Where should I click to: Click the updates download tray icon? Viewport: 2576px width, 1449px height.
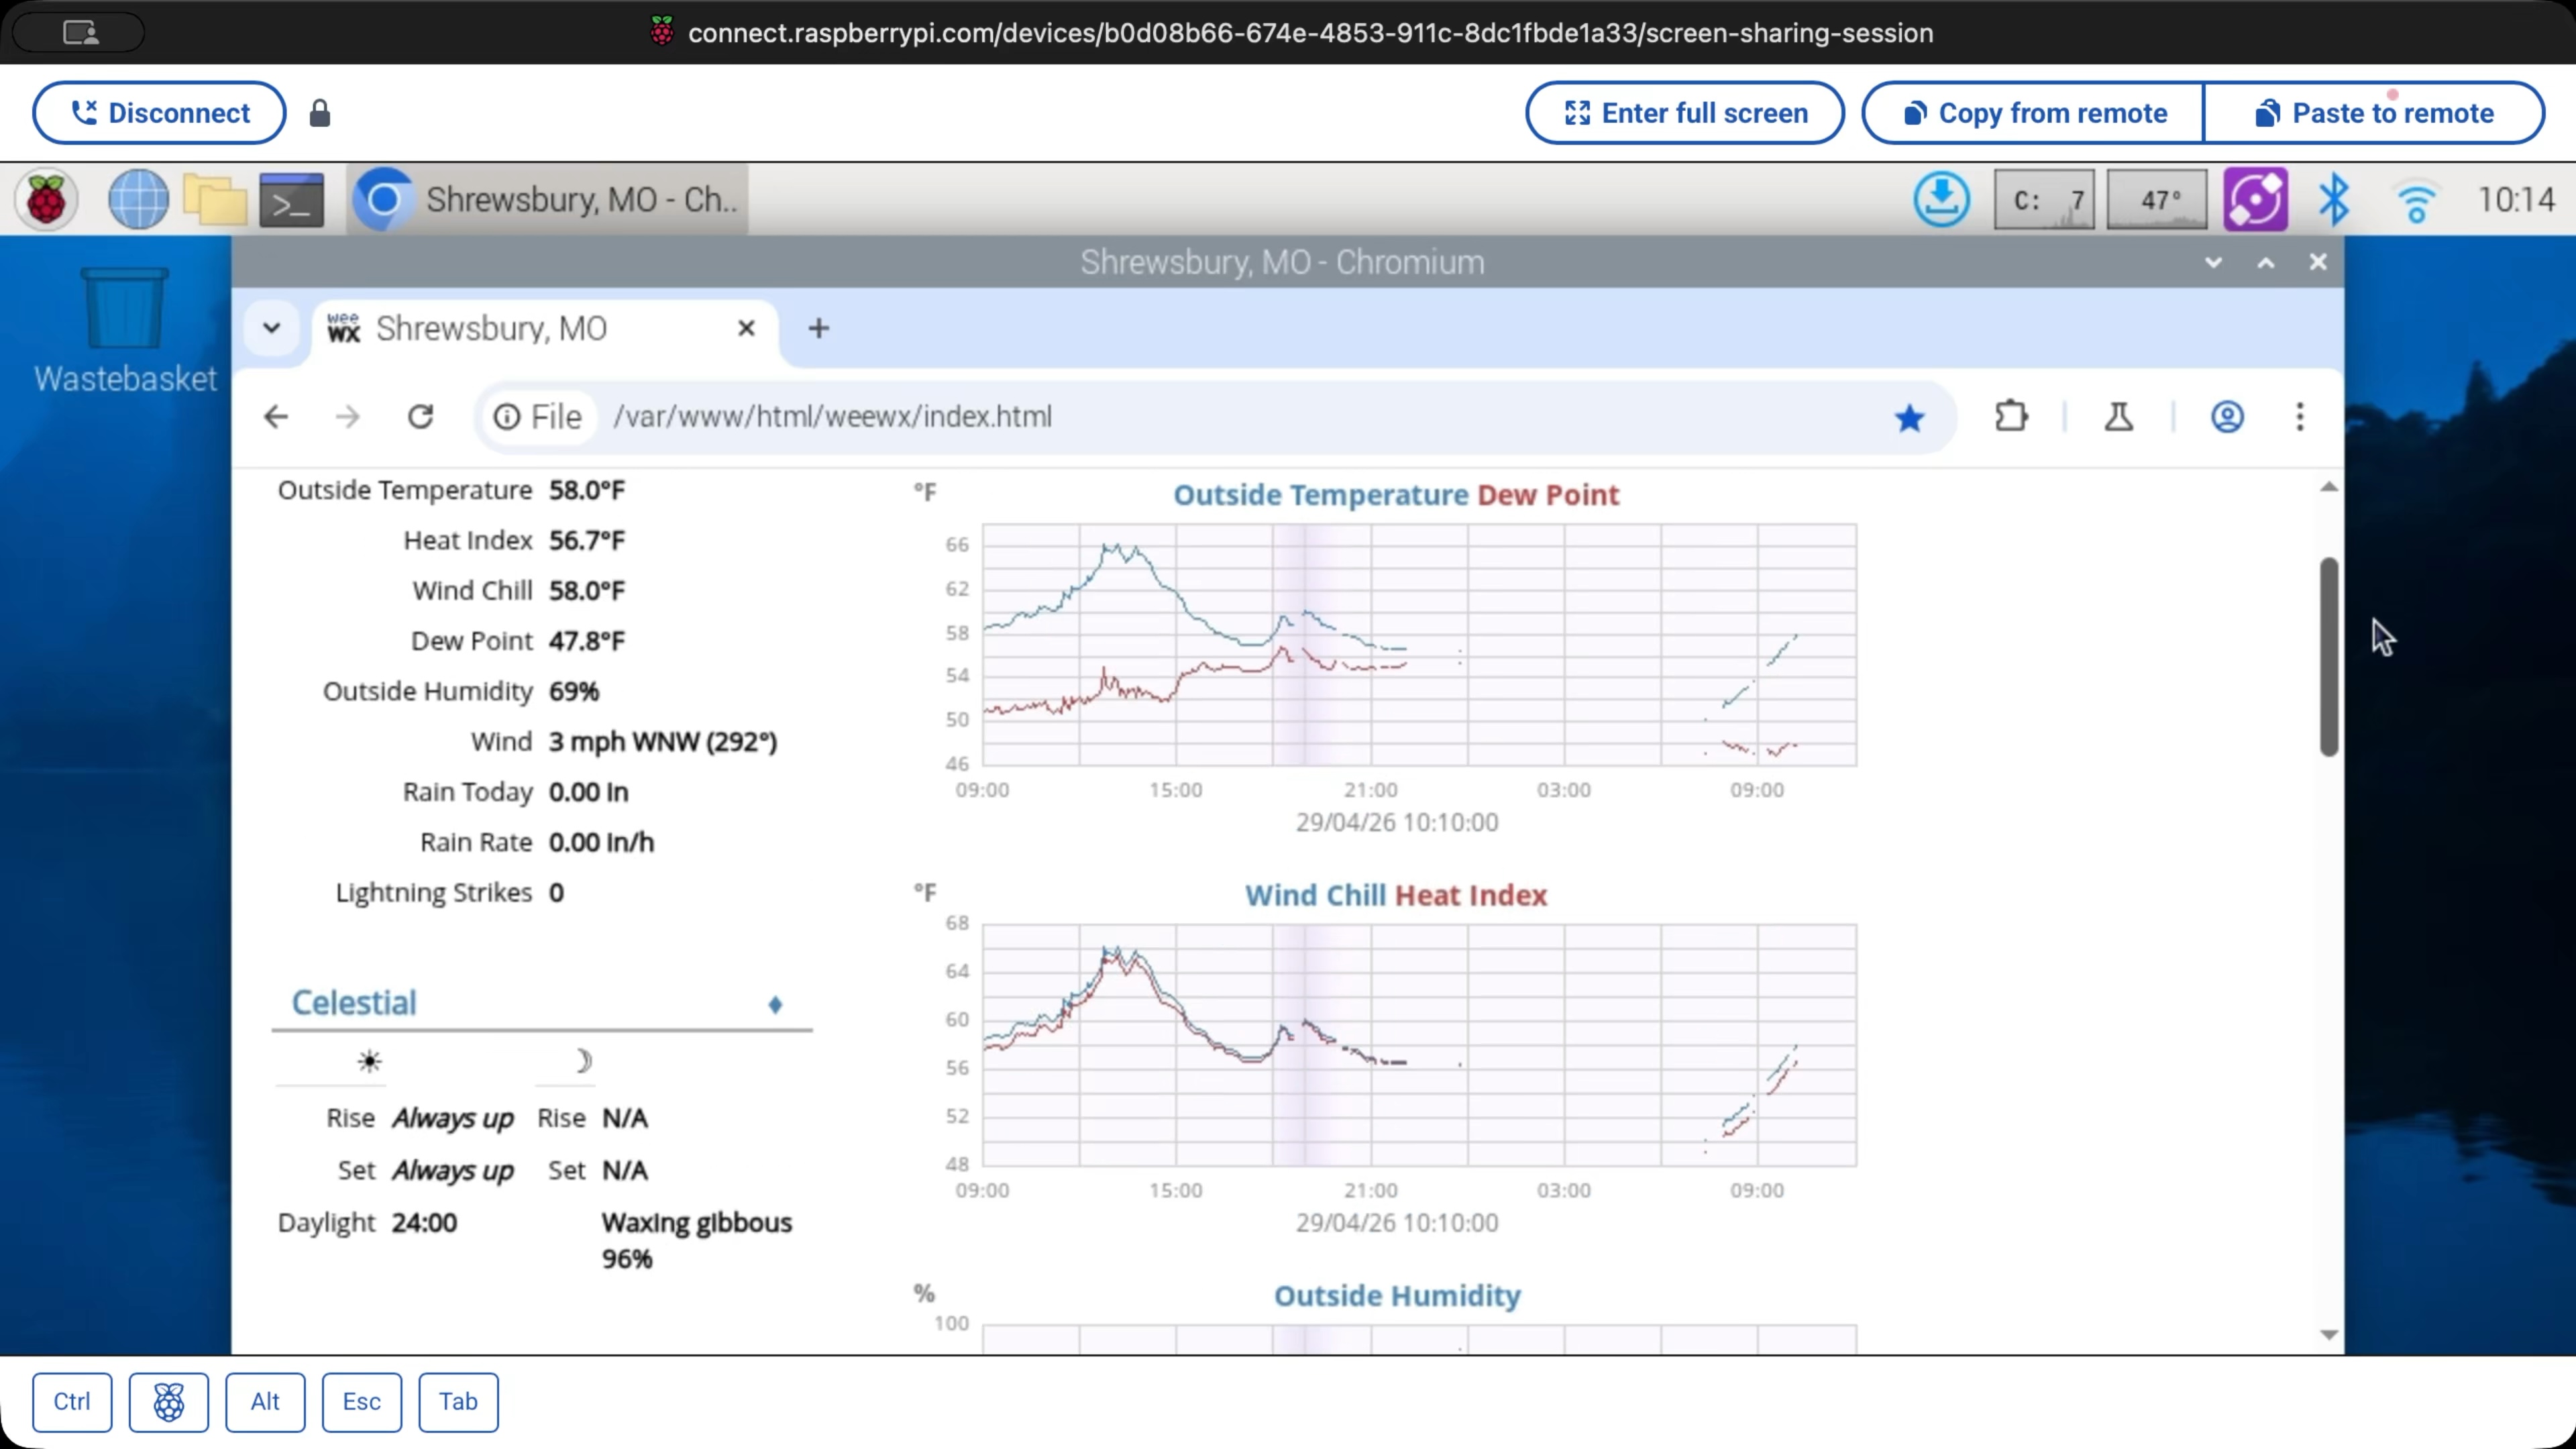point(1941,200)
